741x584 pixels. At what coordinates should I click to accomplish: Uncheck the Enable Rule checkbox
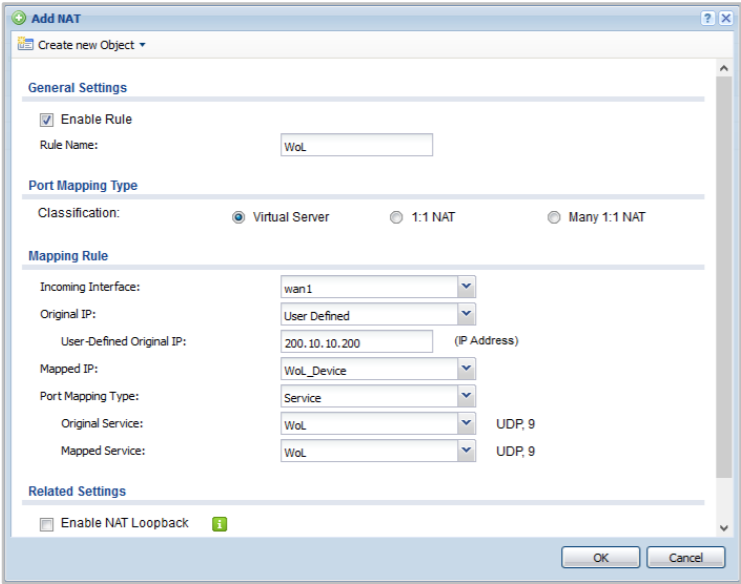coord(46,120)
